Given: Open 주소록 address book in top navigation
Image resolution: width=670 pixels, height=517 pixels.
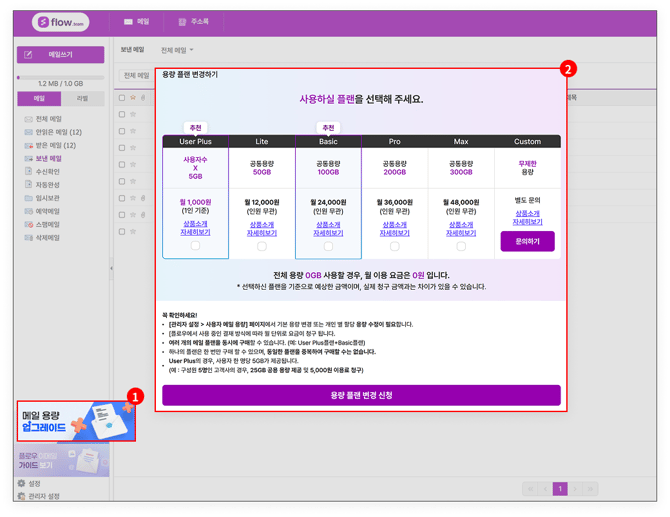Looking at the screenshot, I should (x=193, y=21).
